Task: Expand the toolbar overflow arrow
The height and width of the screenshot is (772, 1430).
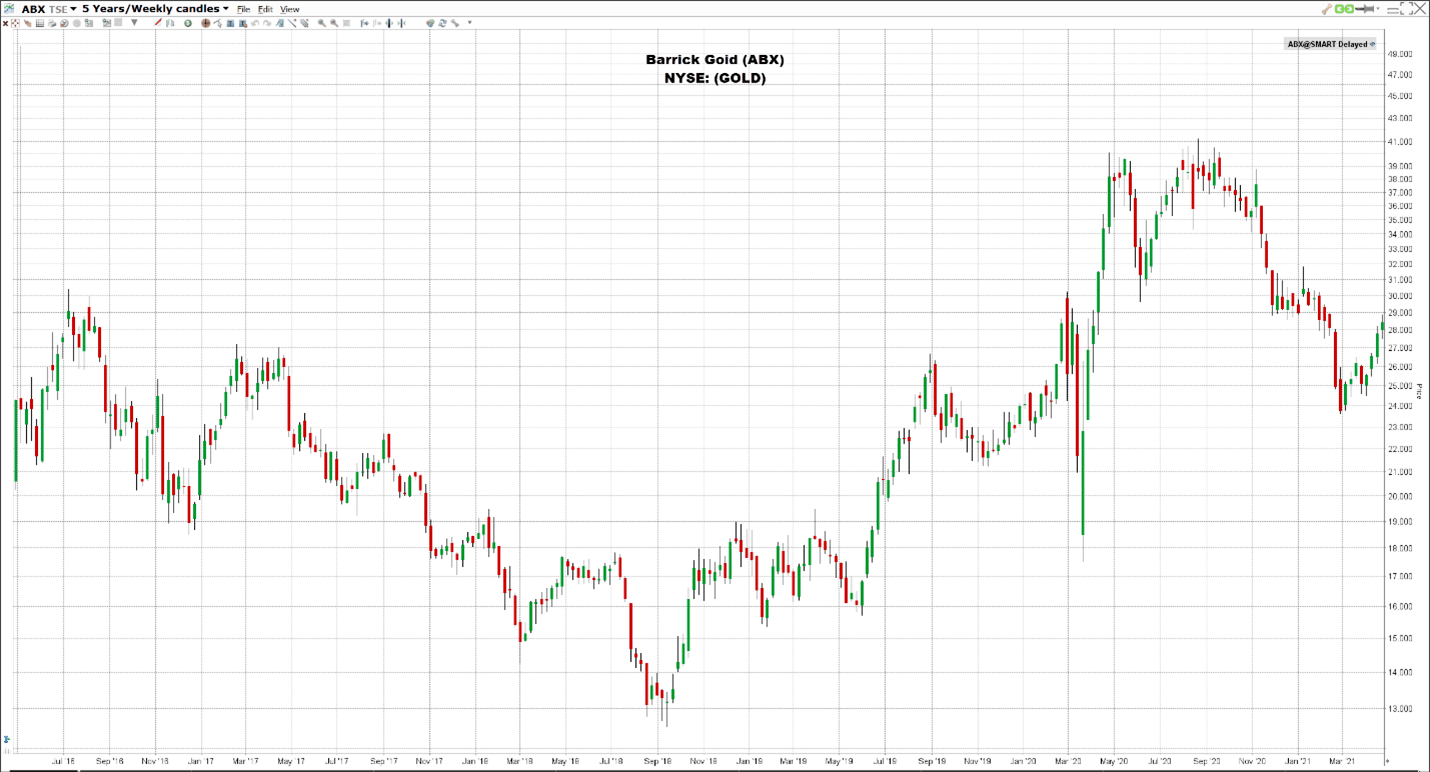Action: (469, 22)
